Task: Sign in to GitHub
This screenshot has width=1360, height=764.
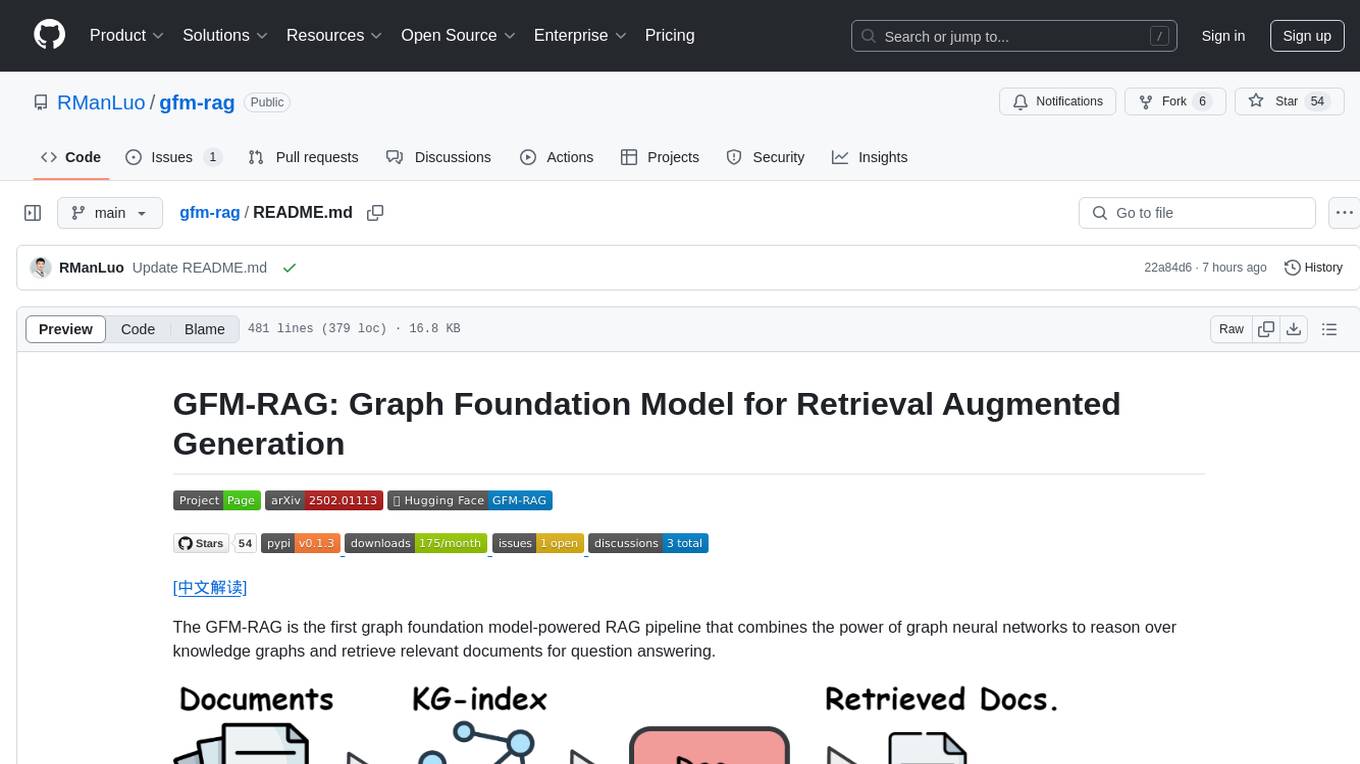Action: [1223, 36]
